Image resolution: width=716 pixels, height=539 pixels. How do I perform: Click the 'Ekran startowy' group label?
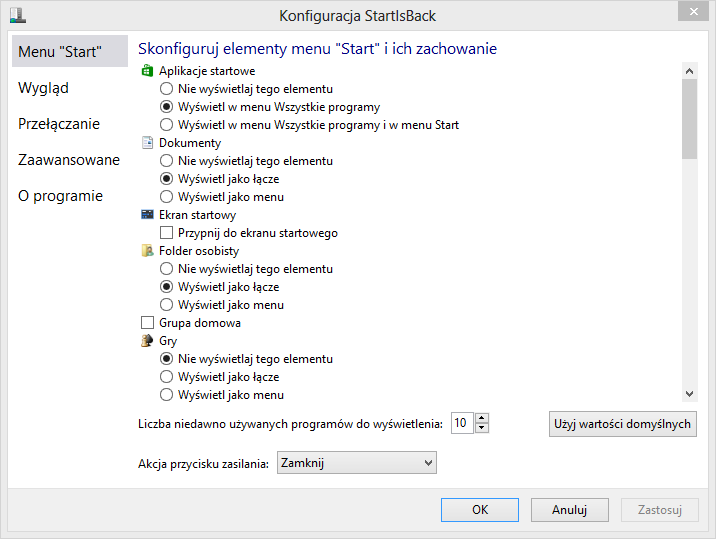[197, 215]
